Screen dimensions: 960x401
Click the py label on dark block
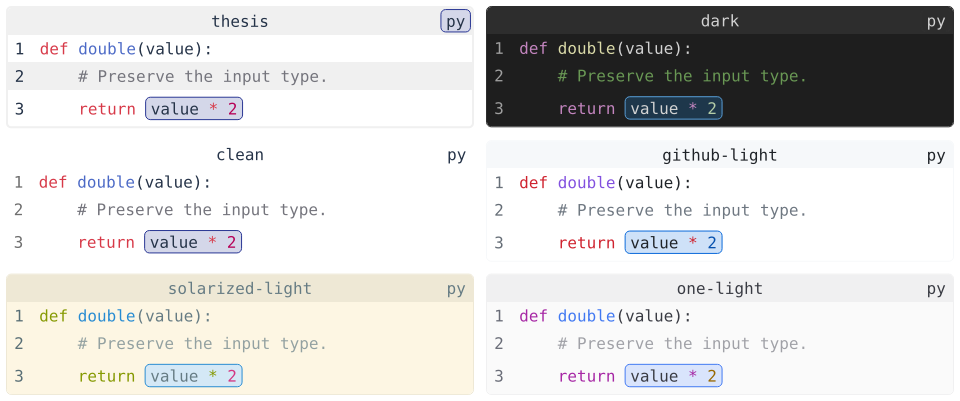[x=936, y=21]
